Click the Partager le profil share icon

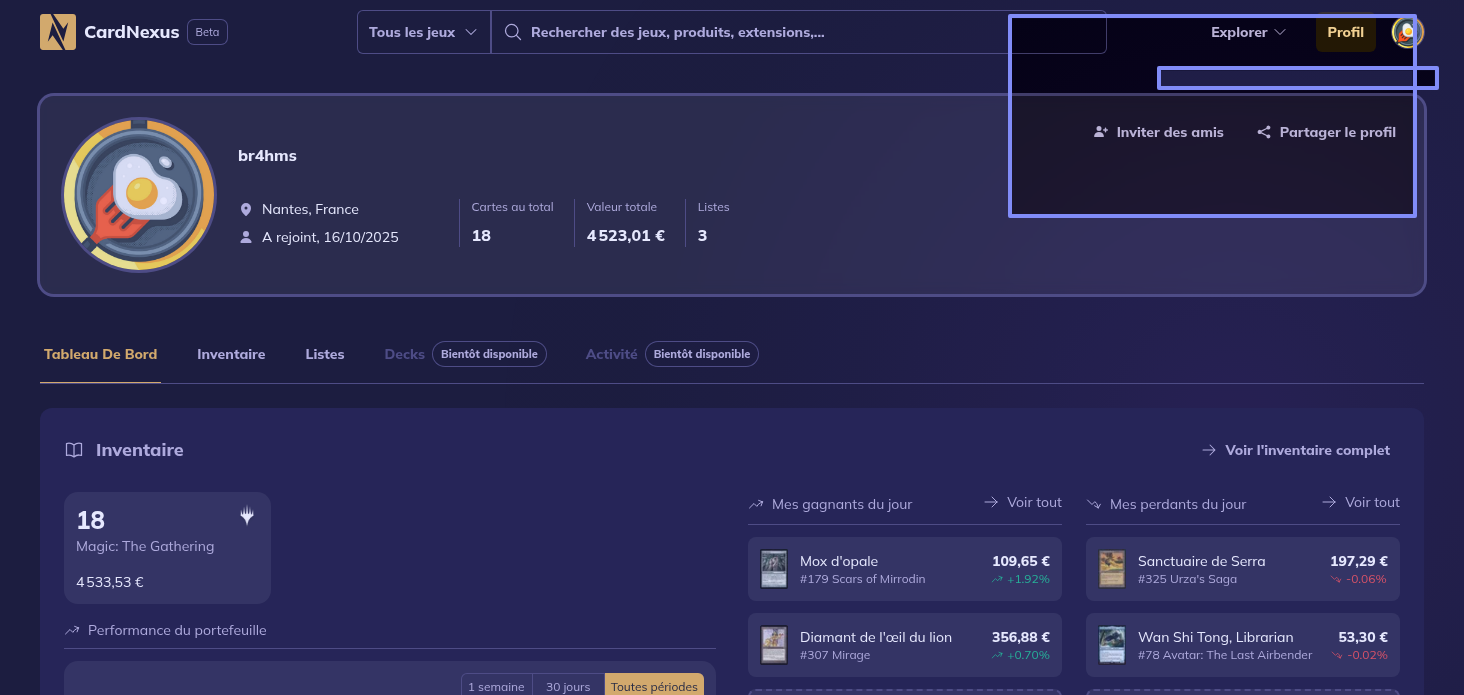(x=1264, y=132)
